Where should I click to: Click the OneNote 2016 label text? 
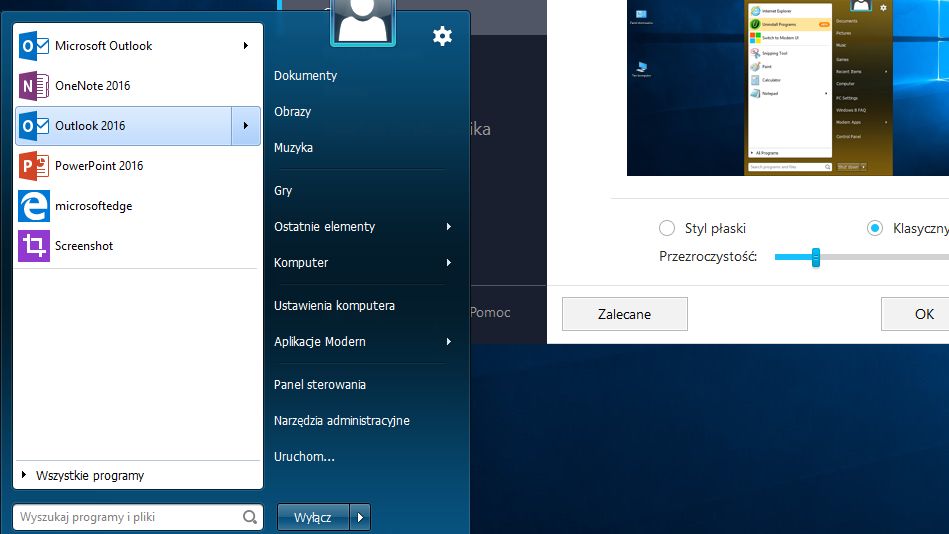93,86
